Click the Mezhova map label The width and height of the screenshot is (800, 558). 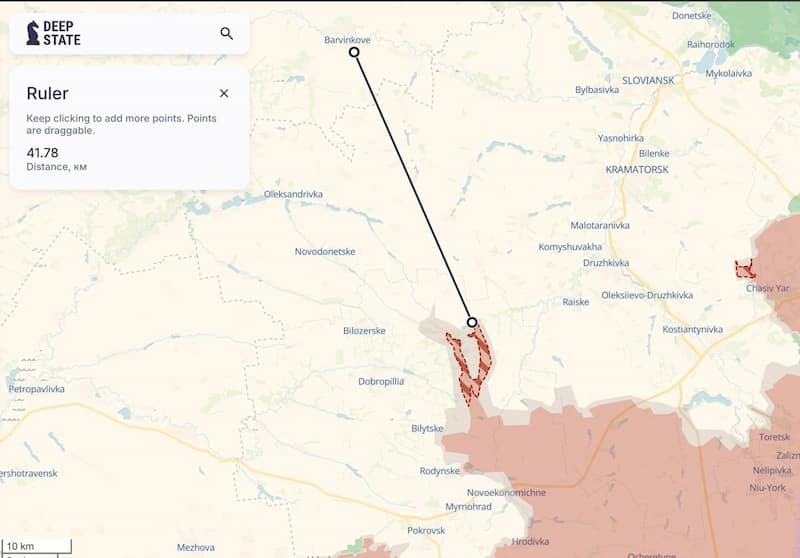[195, 547]
